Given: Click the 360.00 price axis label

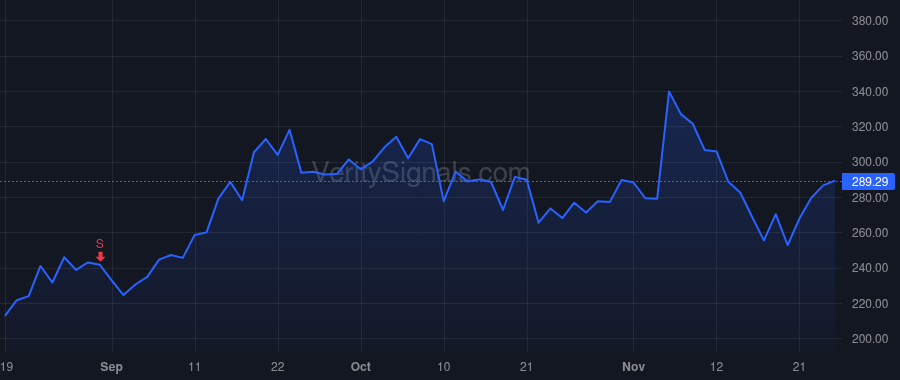Looking at the screenshot, I should coord(869,56).
